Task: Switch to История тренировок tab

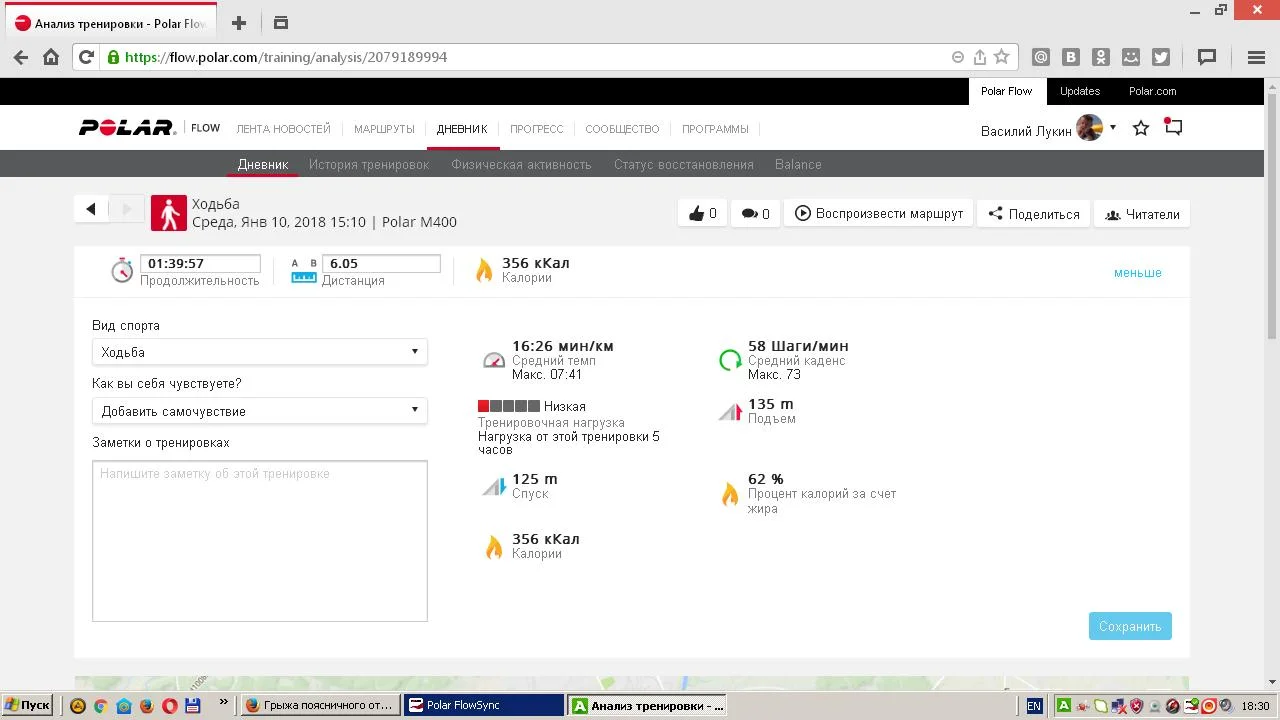Action: [368, 165]
